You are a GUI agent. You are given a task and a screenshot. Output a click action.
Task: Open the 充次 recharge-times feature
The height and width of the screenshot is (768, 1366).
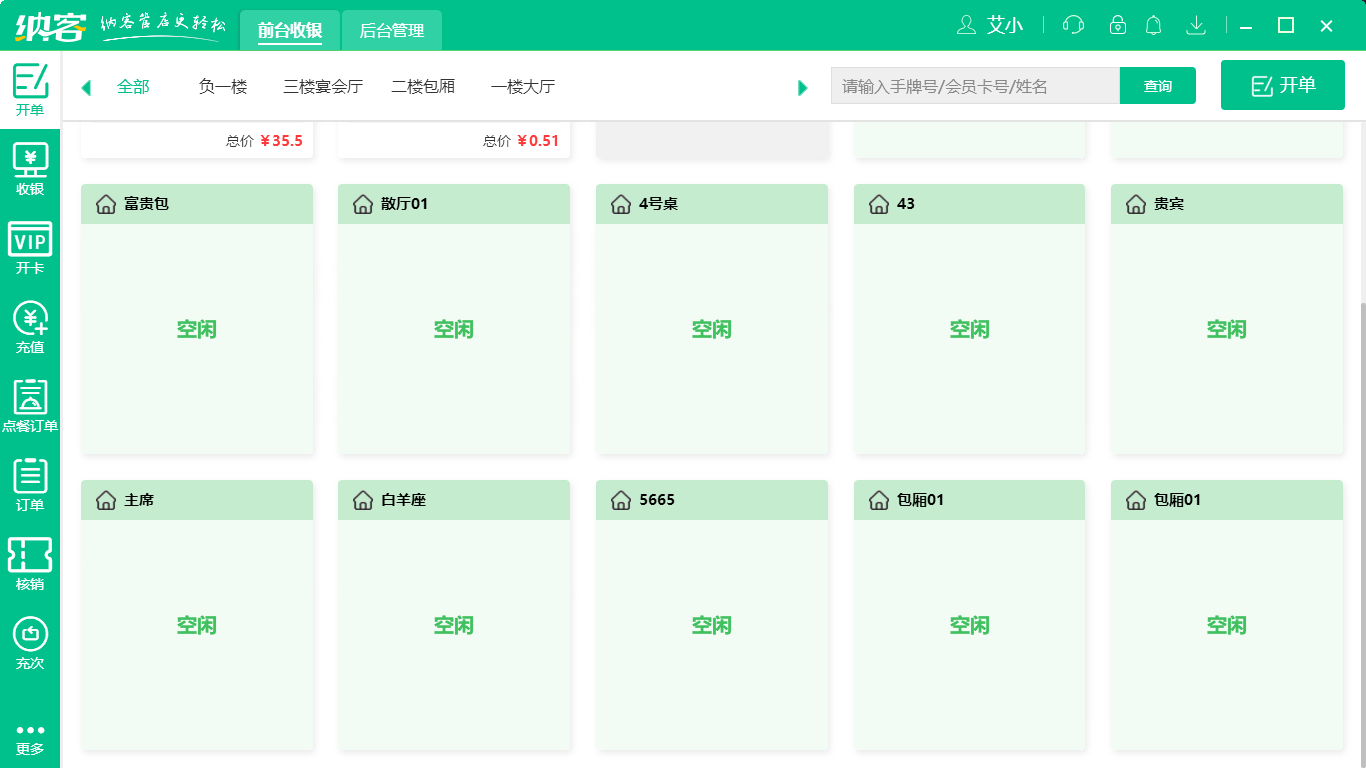click(x=30, y=643)
